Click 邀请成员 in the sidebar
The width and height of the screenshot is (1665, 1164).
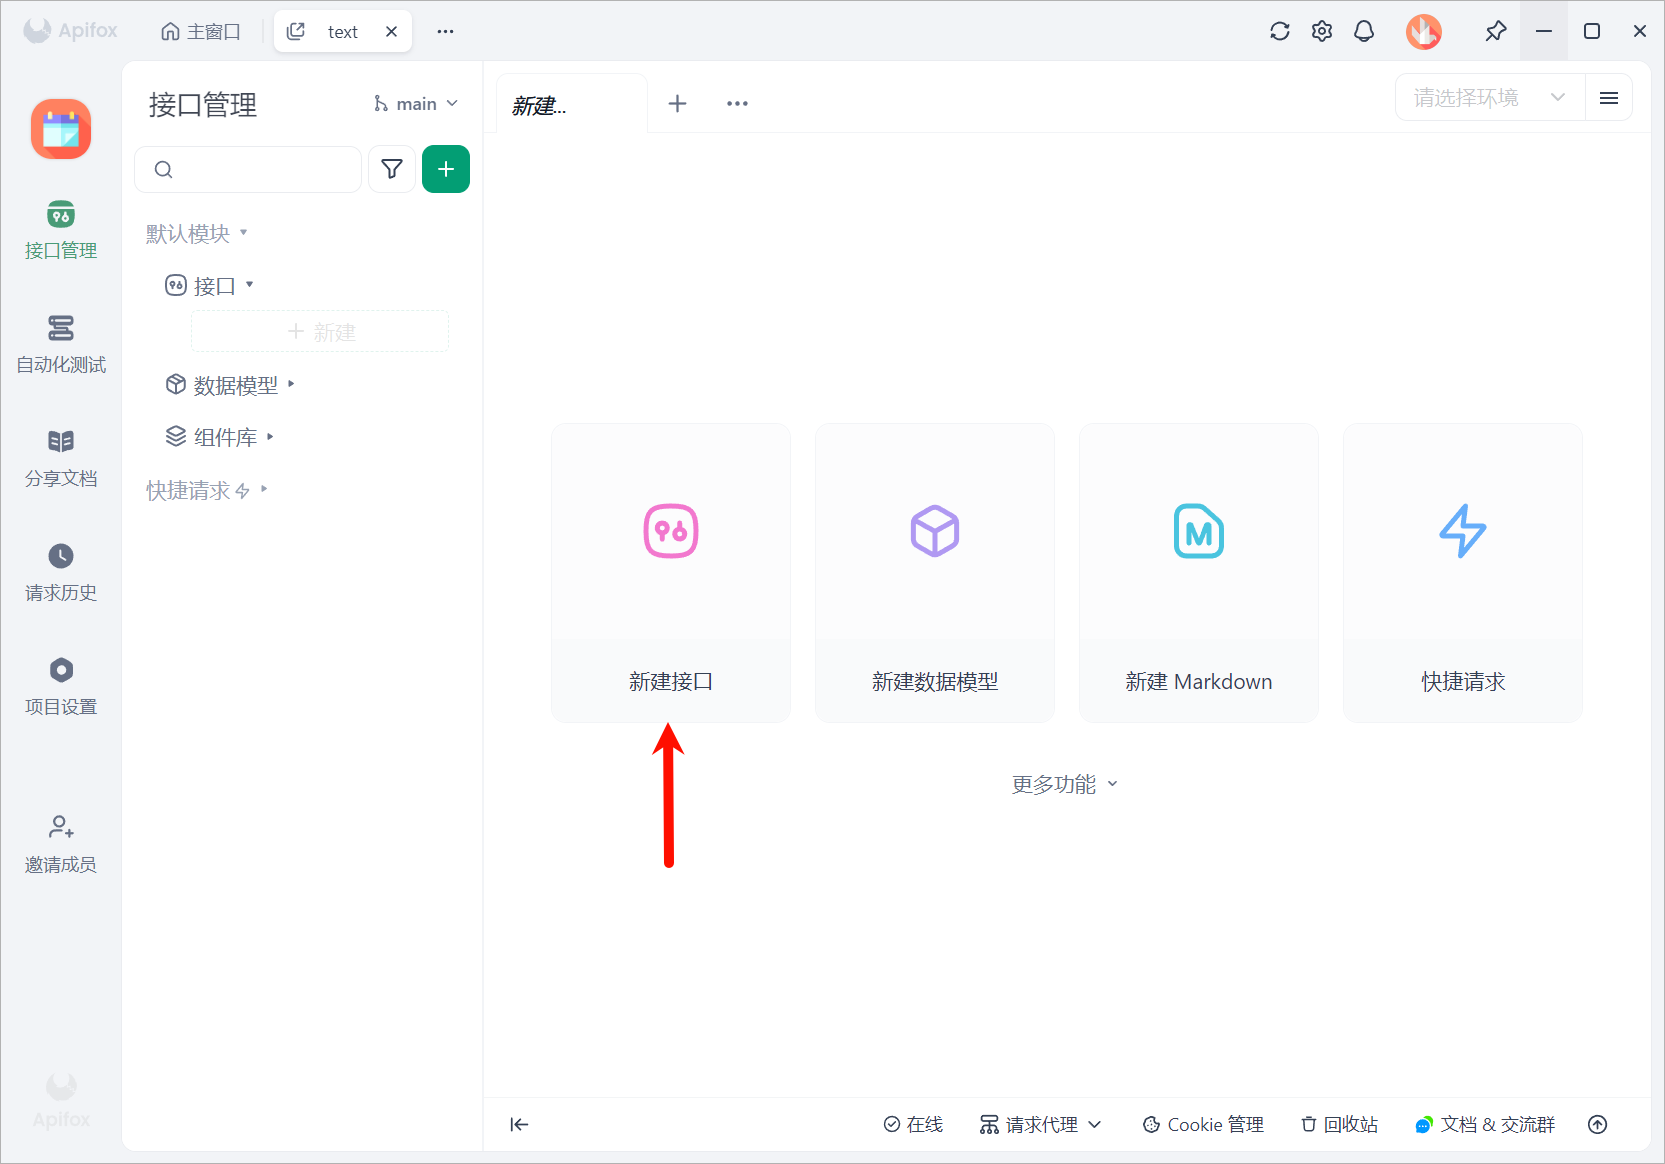coord(60,843)
